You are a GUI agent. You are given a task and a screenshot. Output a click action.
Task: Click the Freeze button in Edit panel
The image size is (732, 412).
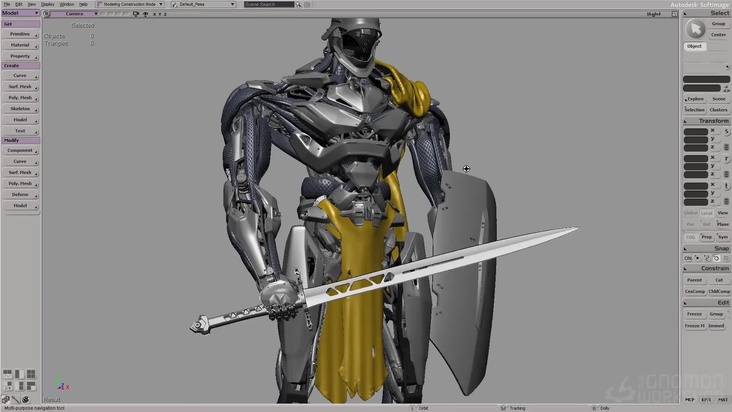(x=694, y=314)
